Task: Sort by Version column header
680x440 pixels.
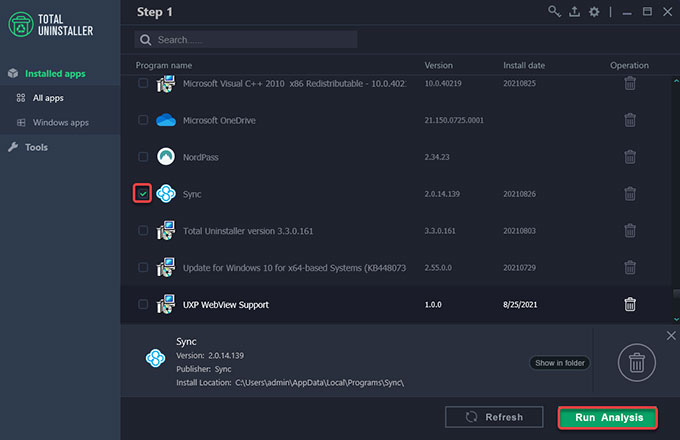Action: tap(438, 65)
